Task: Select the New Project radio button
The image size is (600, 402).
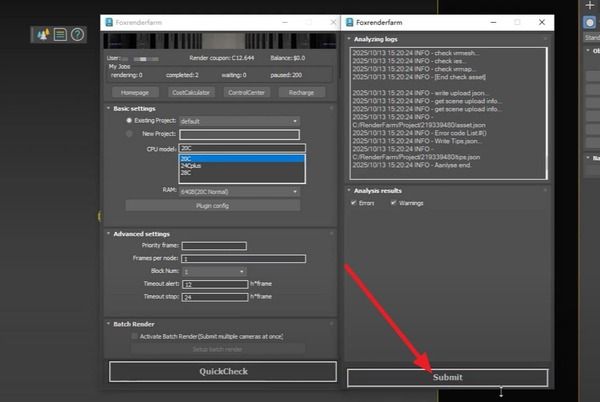Action: click(x=128, y=133)
